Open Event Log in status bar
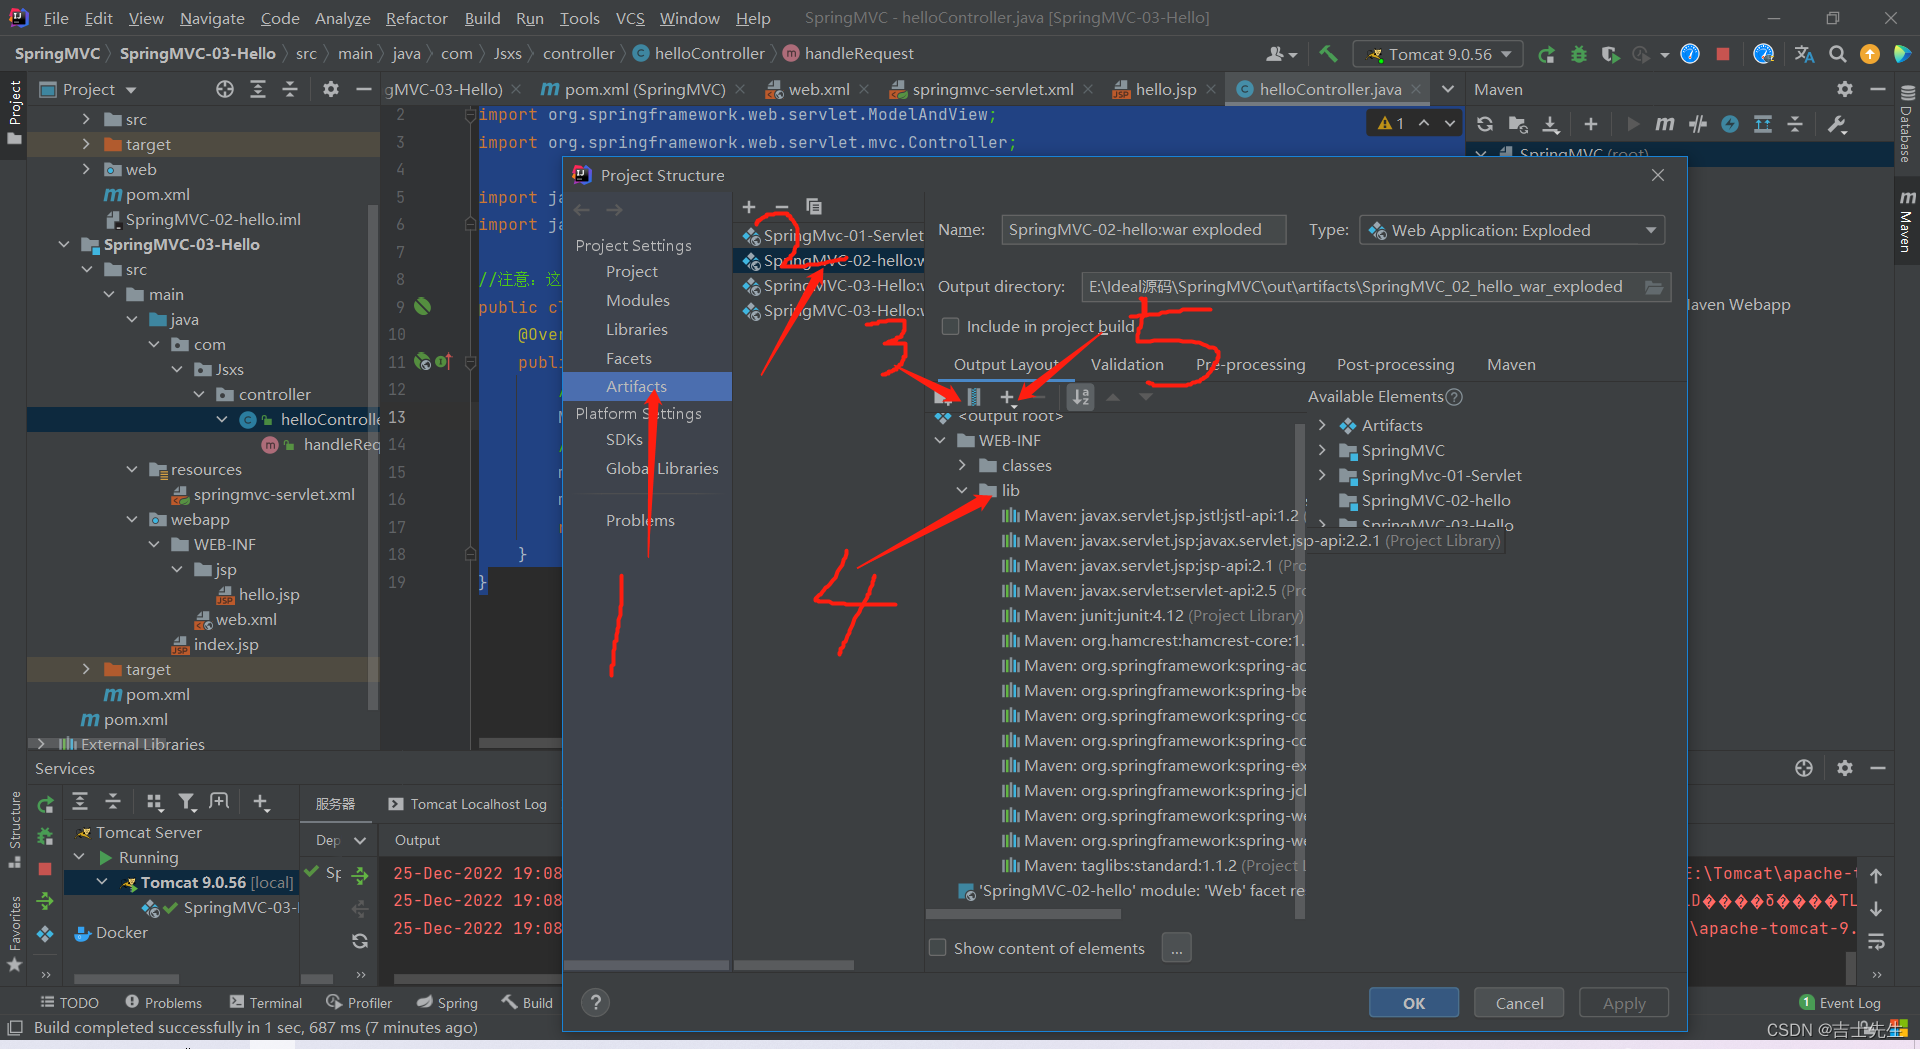 click(1840, 1002)
